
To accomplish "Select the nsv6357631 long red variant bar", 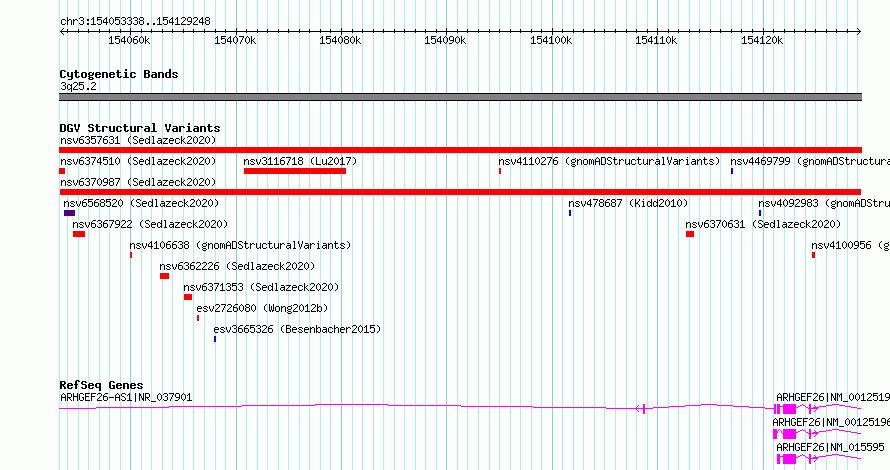I will [x=460, y=150].
